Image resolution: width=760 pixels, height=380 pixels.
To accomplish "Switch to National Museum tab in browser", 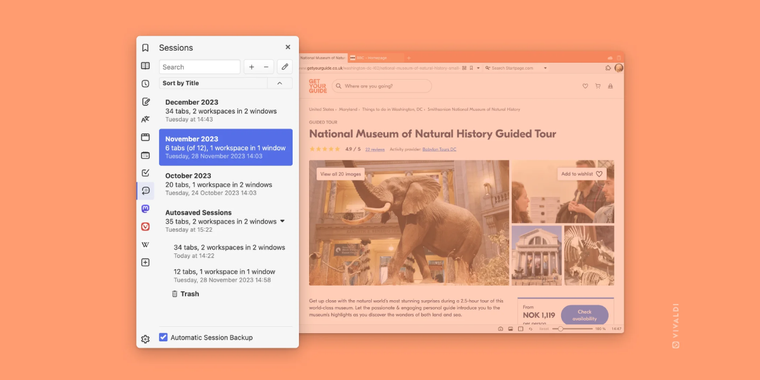I will (x=323, y=58).
